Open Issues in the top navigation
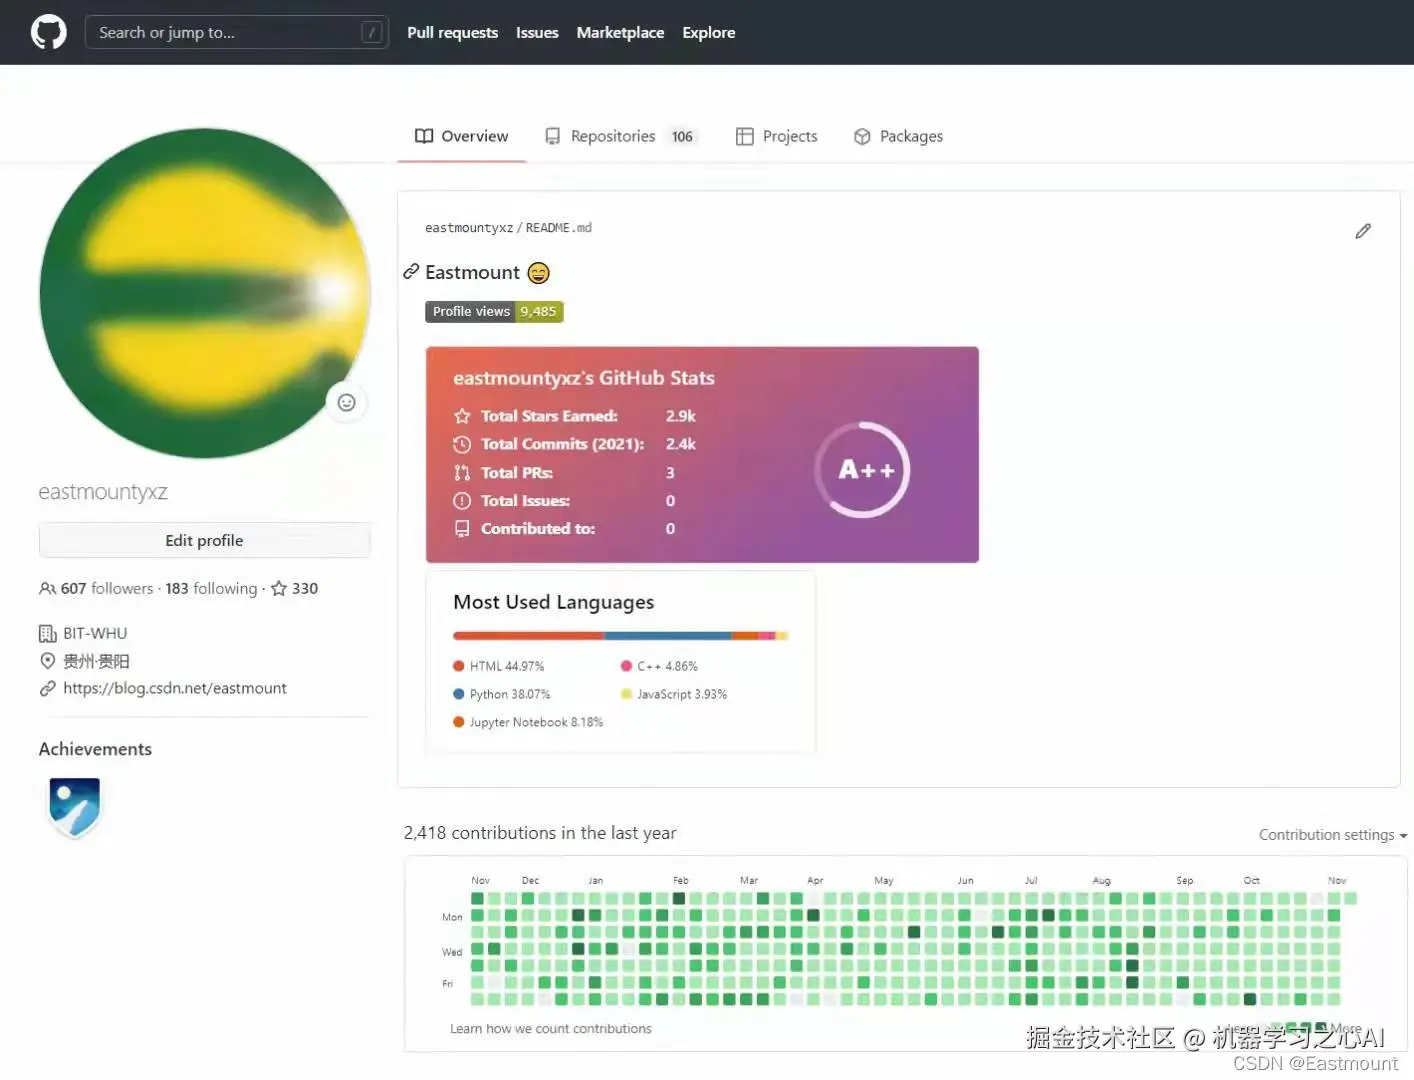Screen dimensions: 1414x1080 [537, 32]
